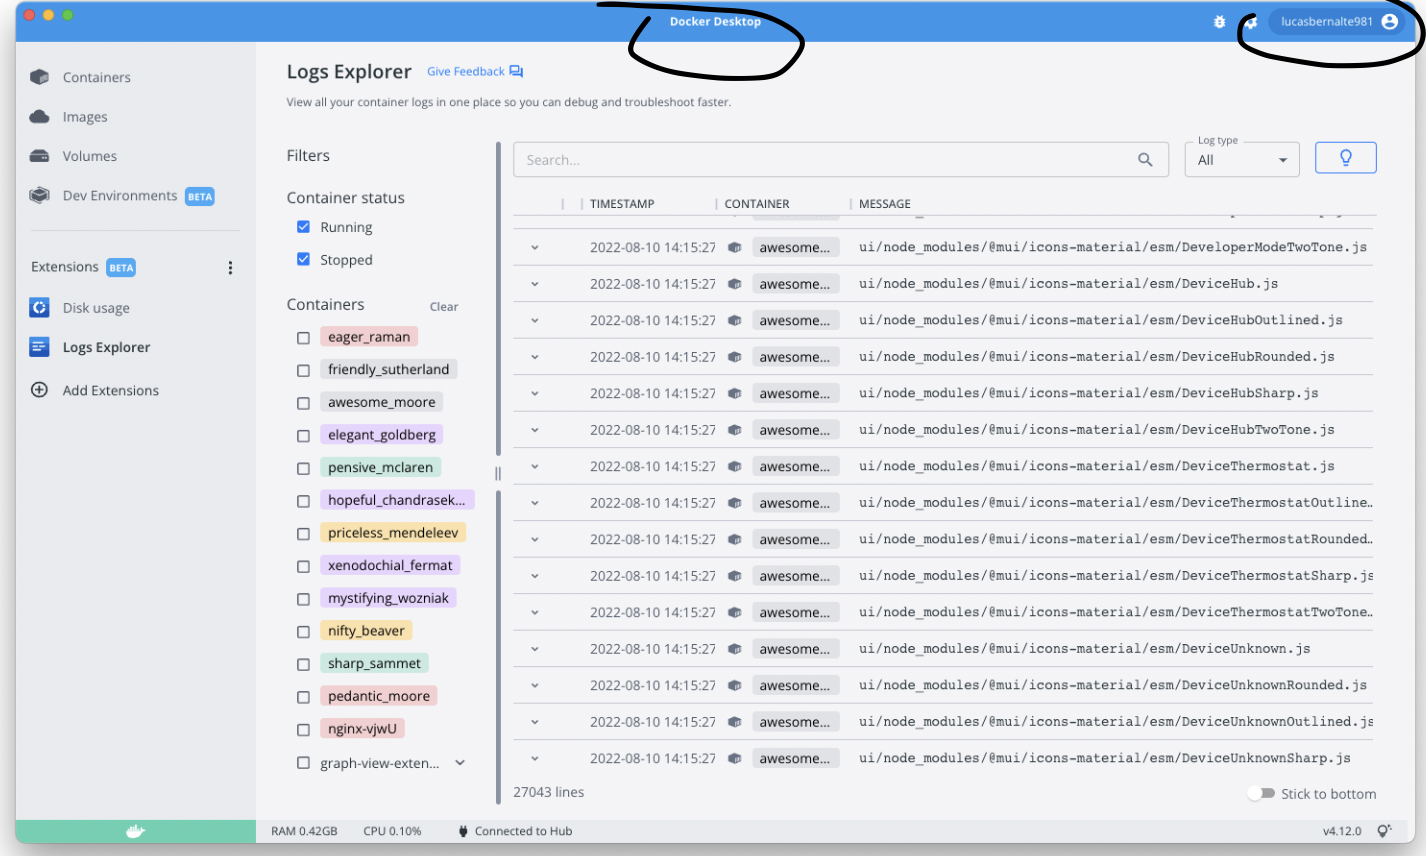Viewport: 1426px width, 856px height.
Task: Open the Containers section
Action: [95, 77]
